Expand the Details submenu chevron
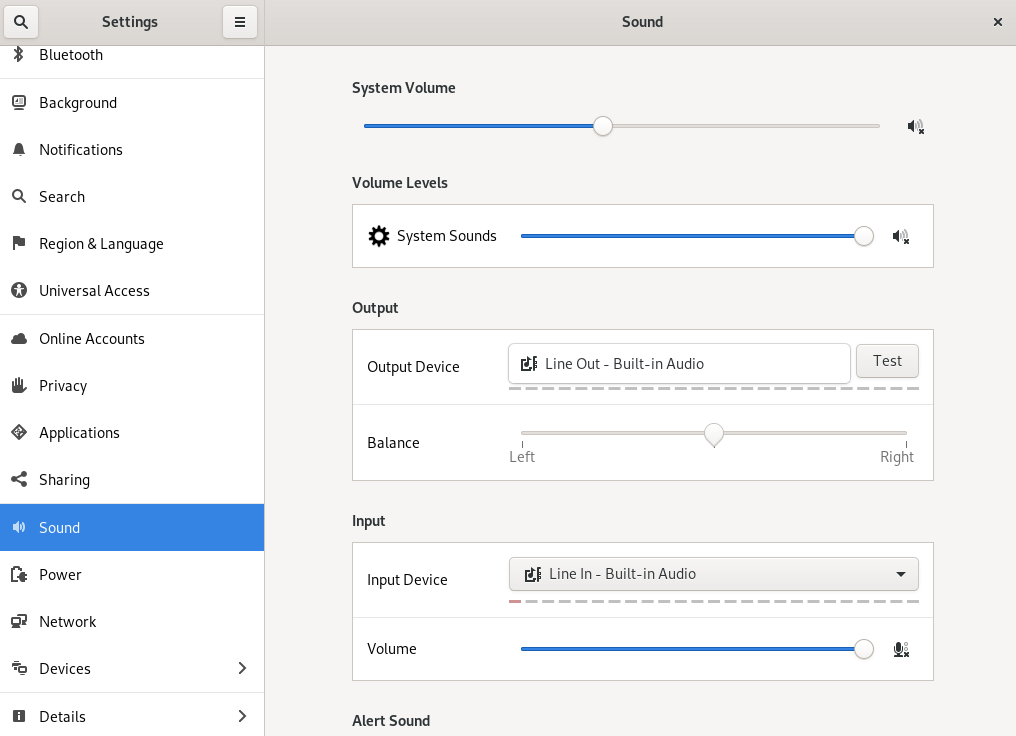The width and height of the screenshot is (1016, 736). (242, 716)
